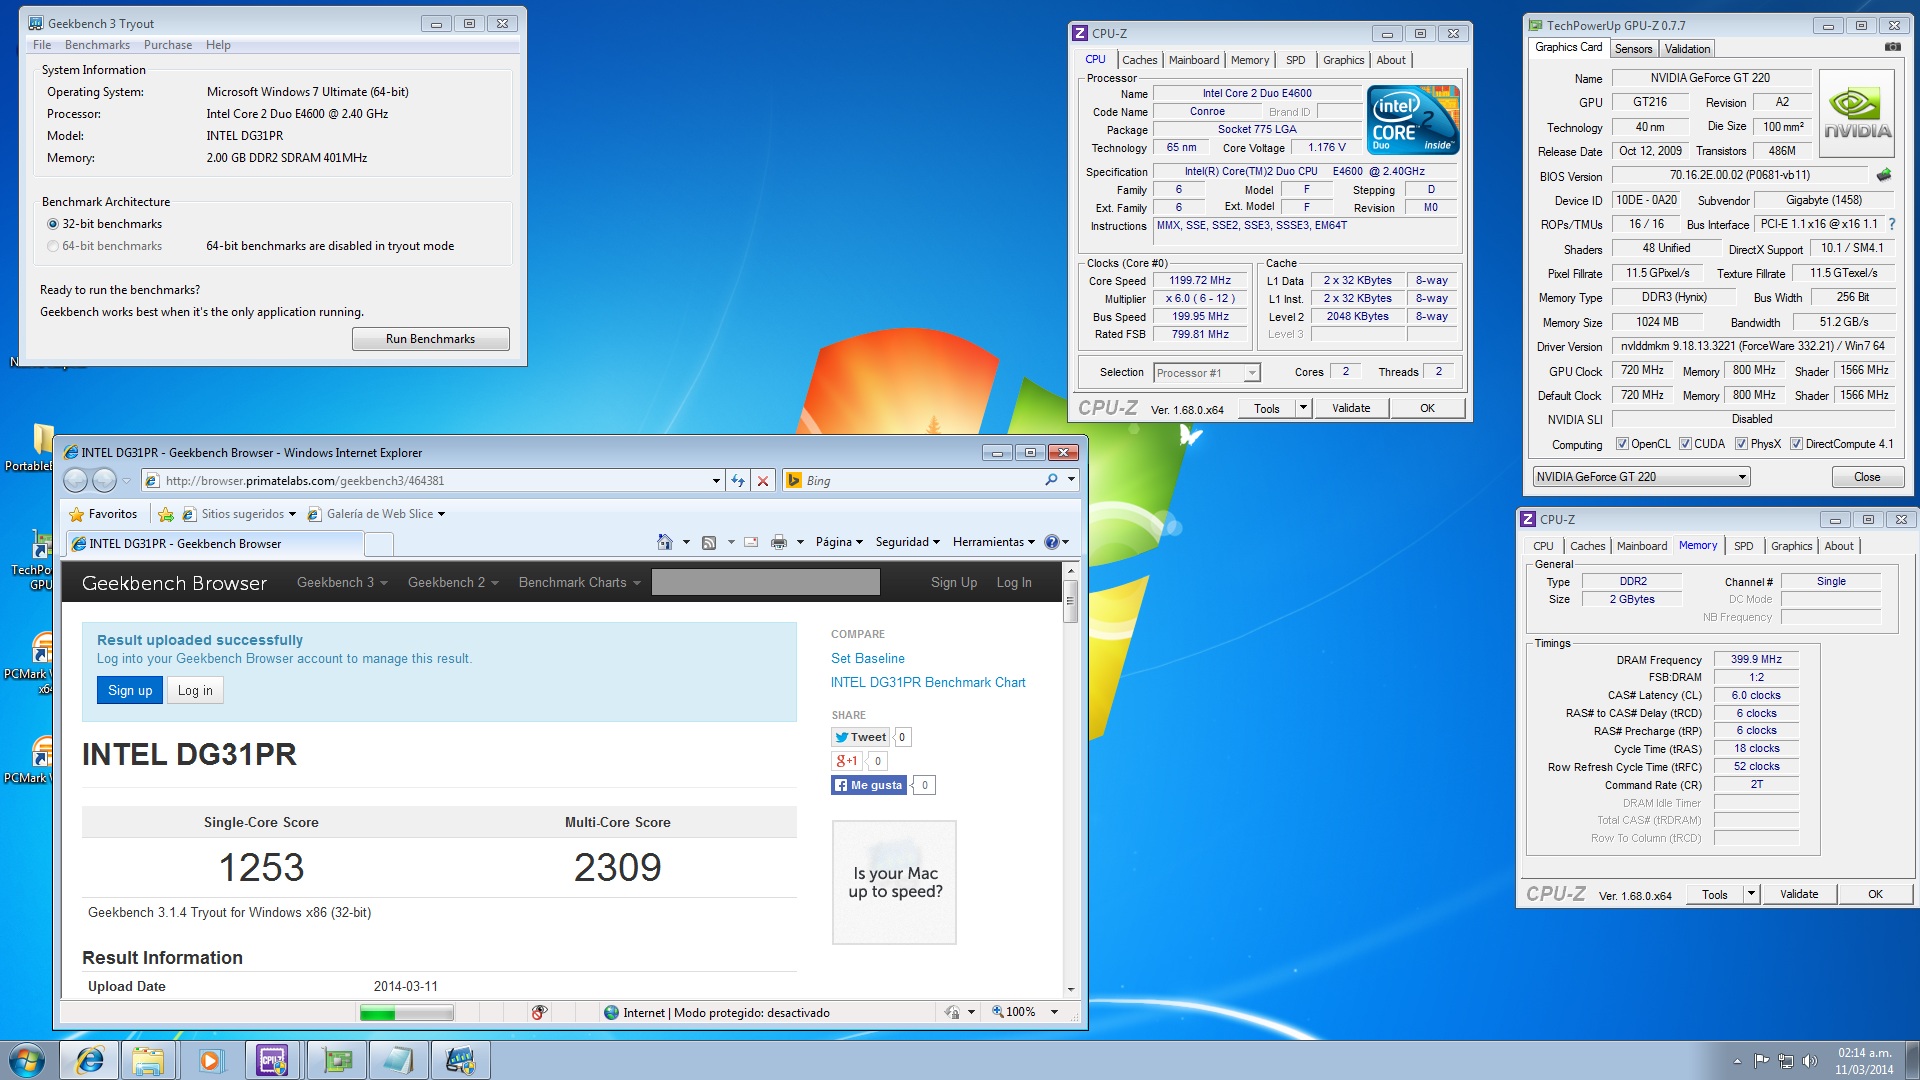Open the Geekbench 3 dropdown in navbar
1920x1080 pixels.
342,583
